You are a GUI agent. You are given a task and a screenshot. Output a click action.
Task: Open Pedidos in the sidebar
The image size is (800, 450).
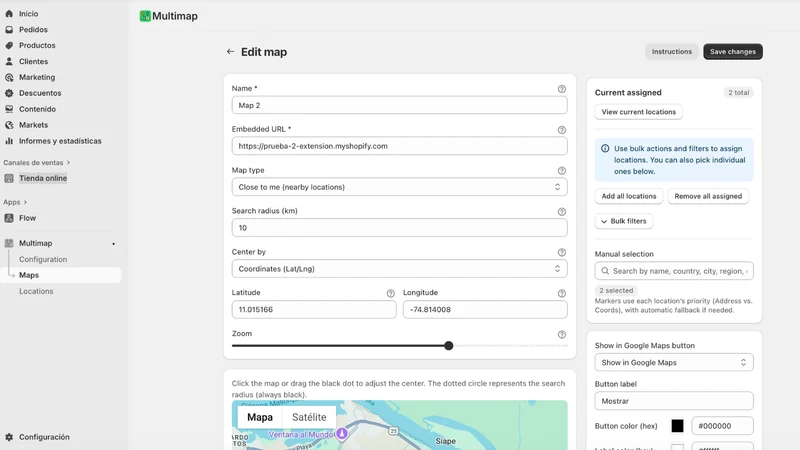click(x=33, y=30)
